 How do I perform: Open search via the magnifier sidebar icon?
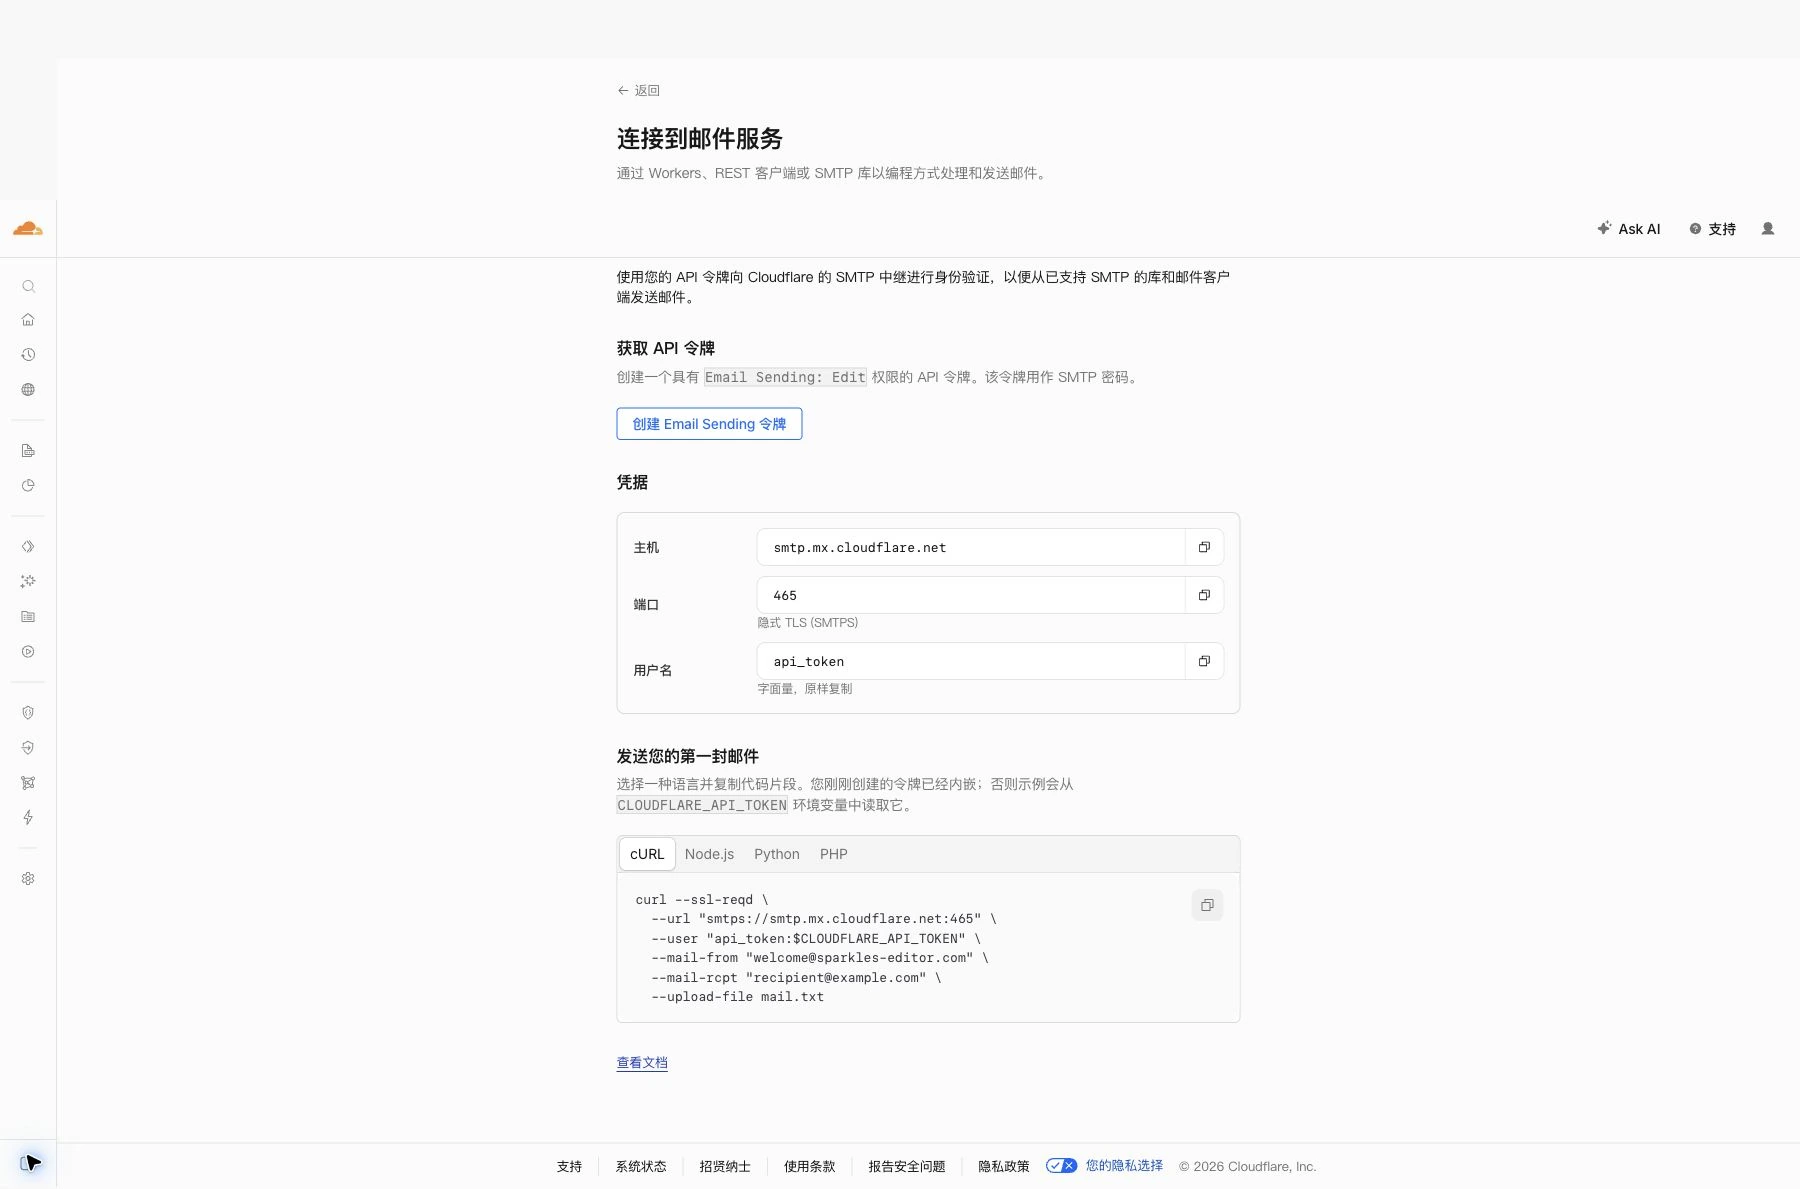click(x=28, y=286)
